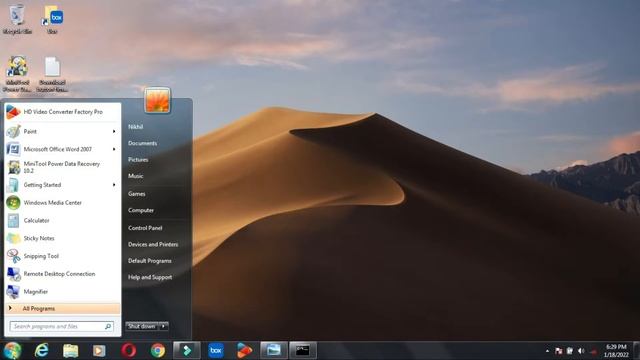Open HD Video Converter icon on taskbar
The width and height of the screenshot is (640, 360).
click(244, 351)
